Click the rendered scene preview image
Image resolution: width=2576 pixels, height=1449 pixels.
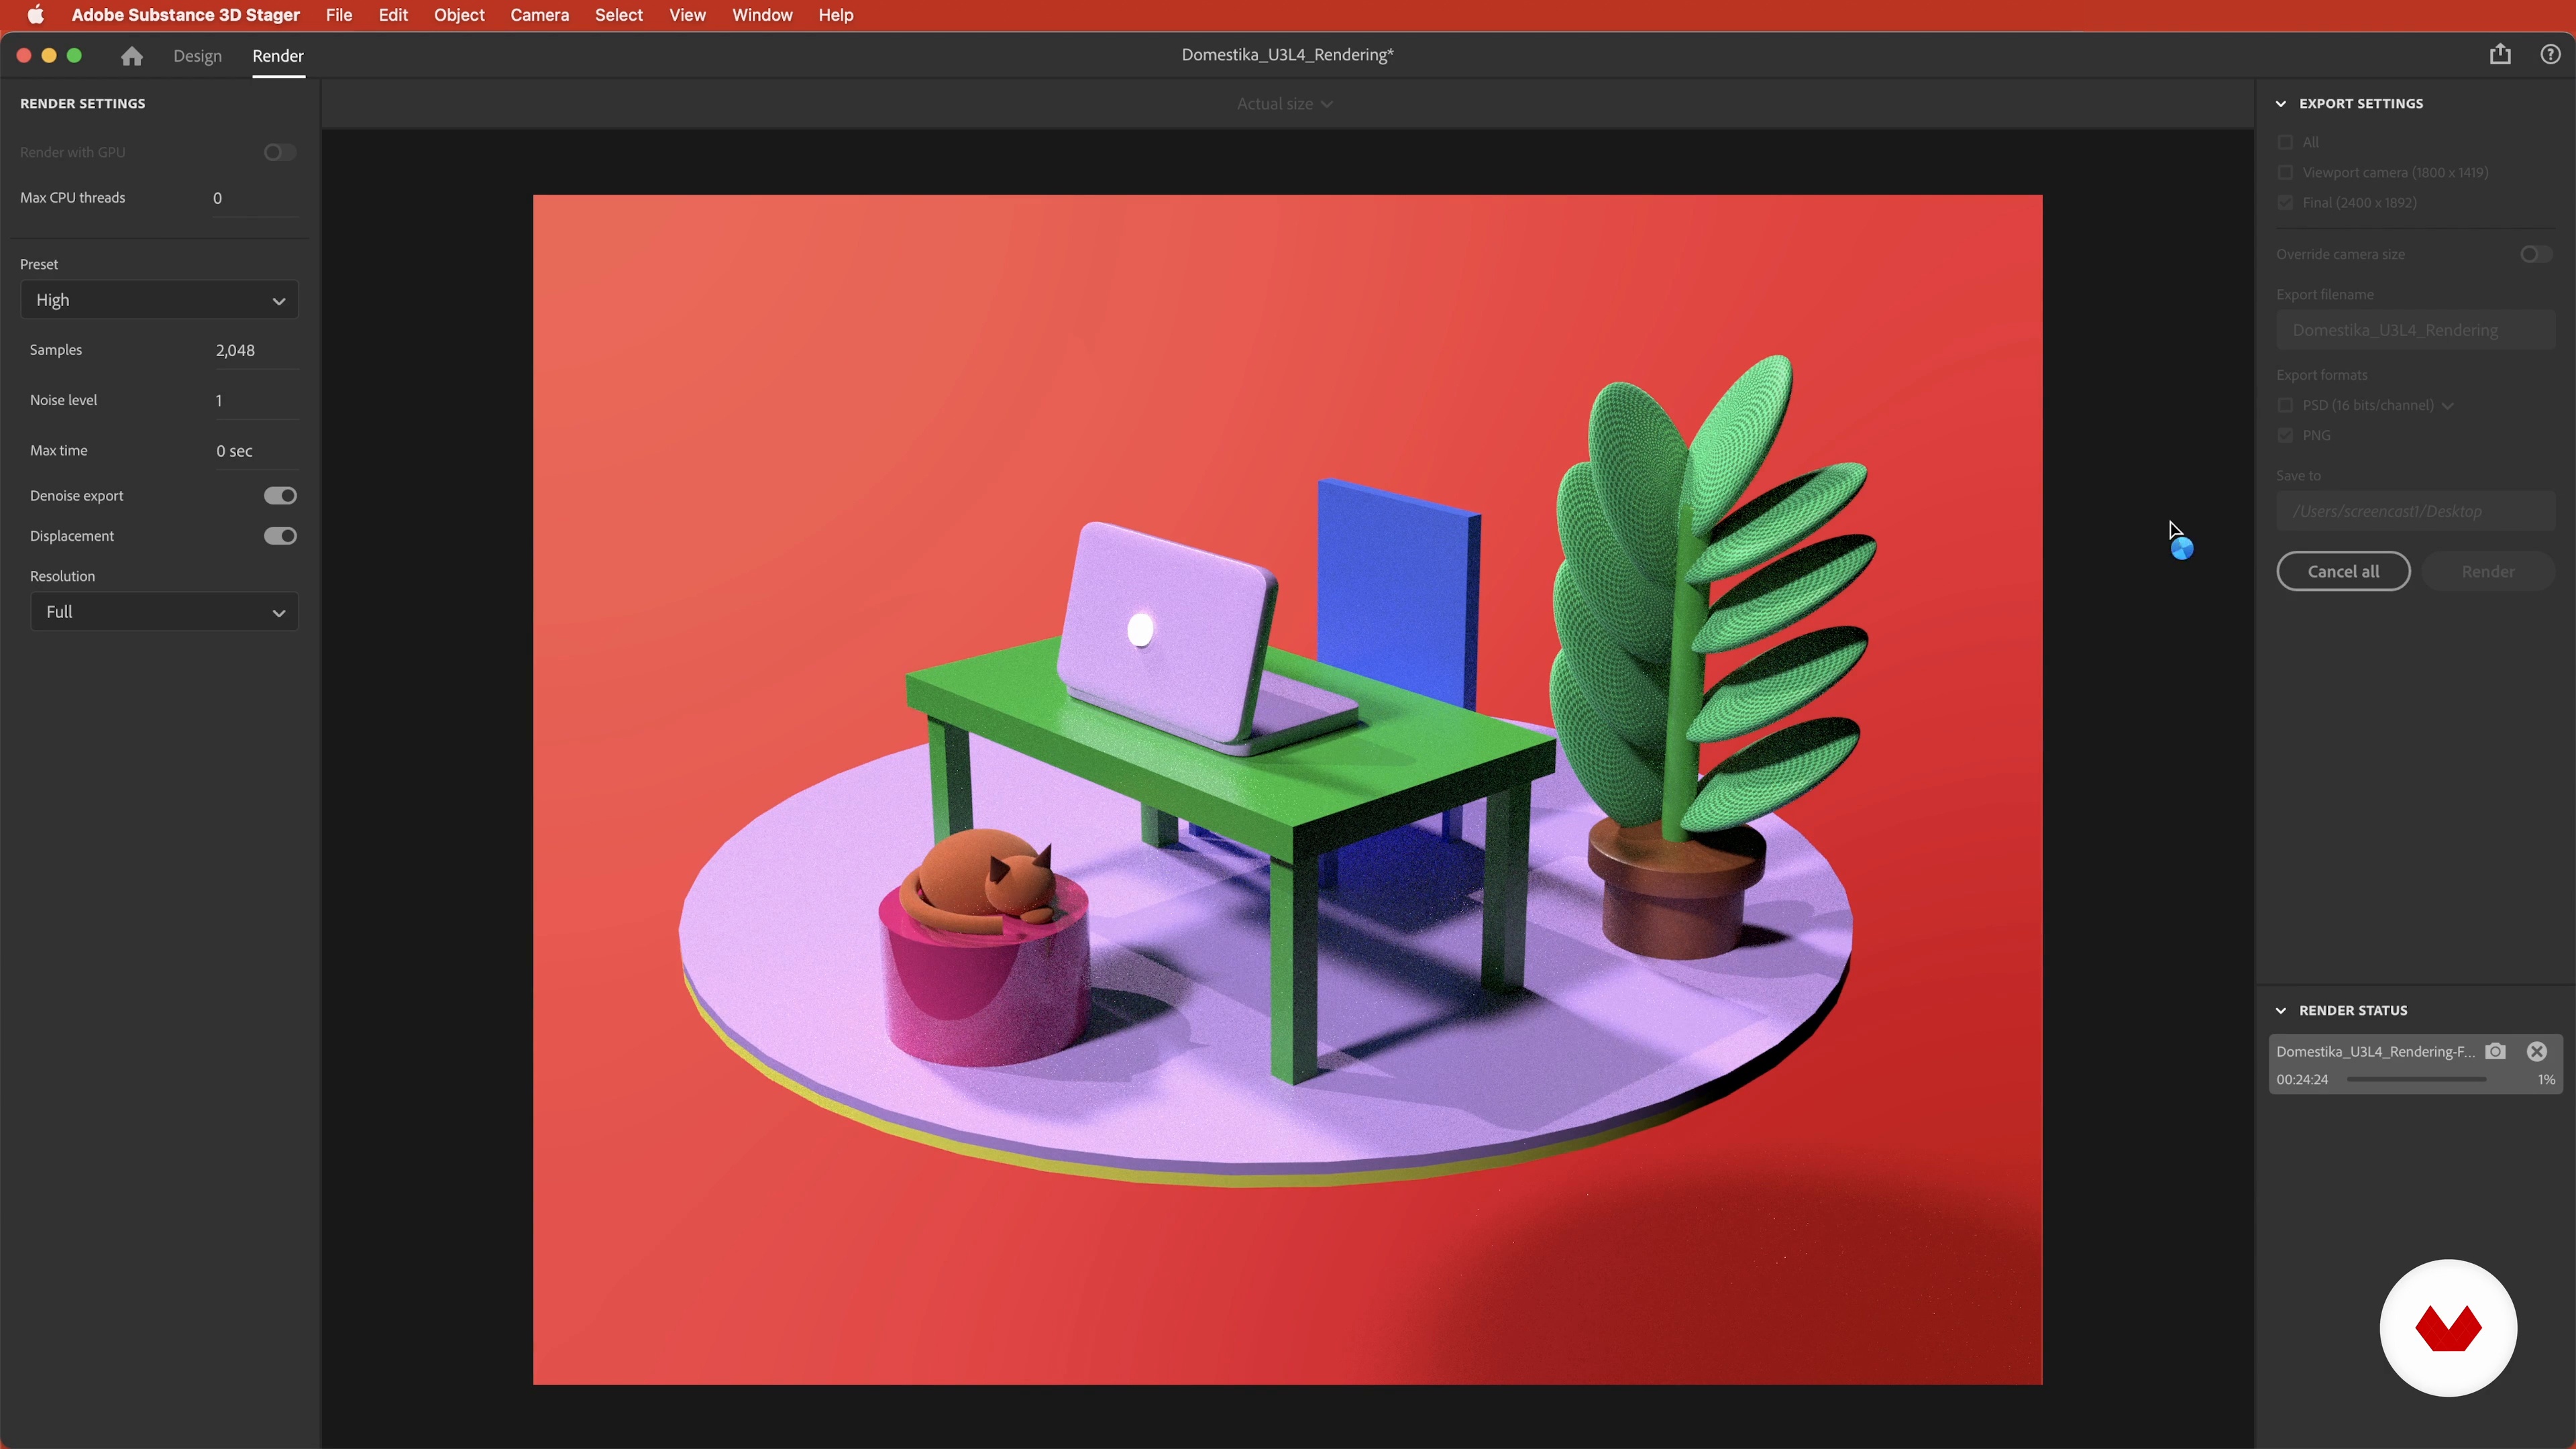[1287, 789]
